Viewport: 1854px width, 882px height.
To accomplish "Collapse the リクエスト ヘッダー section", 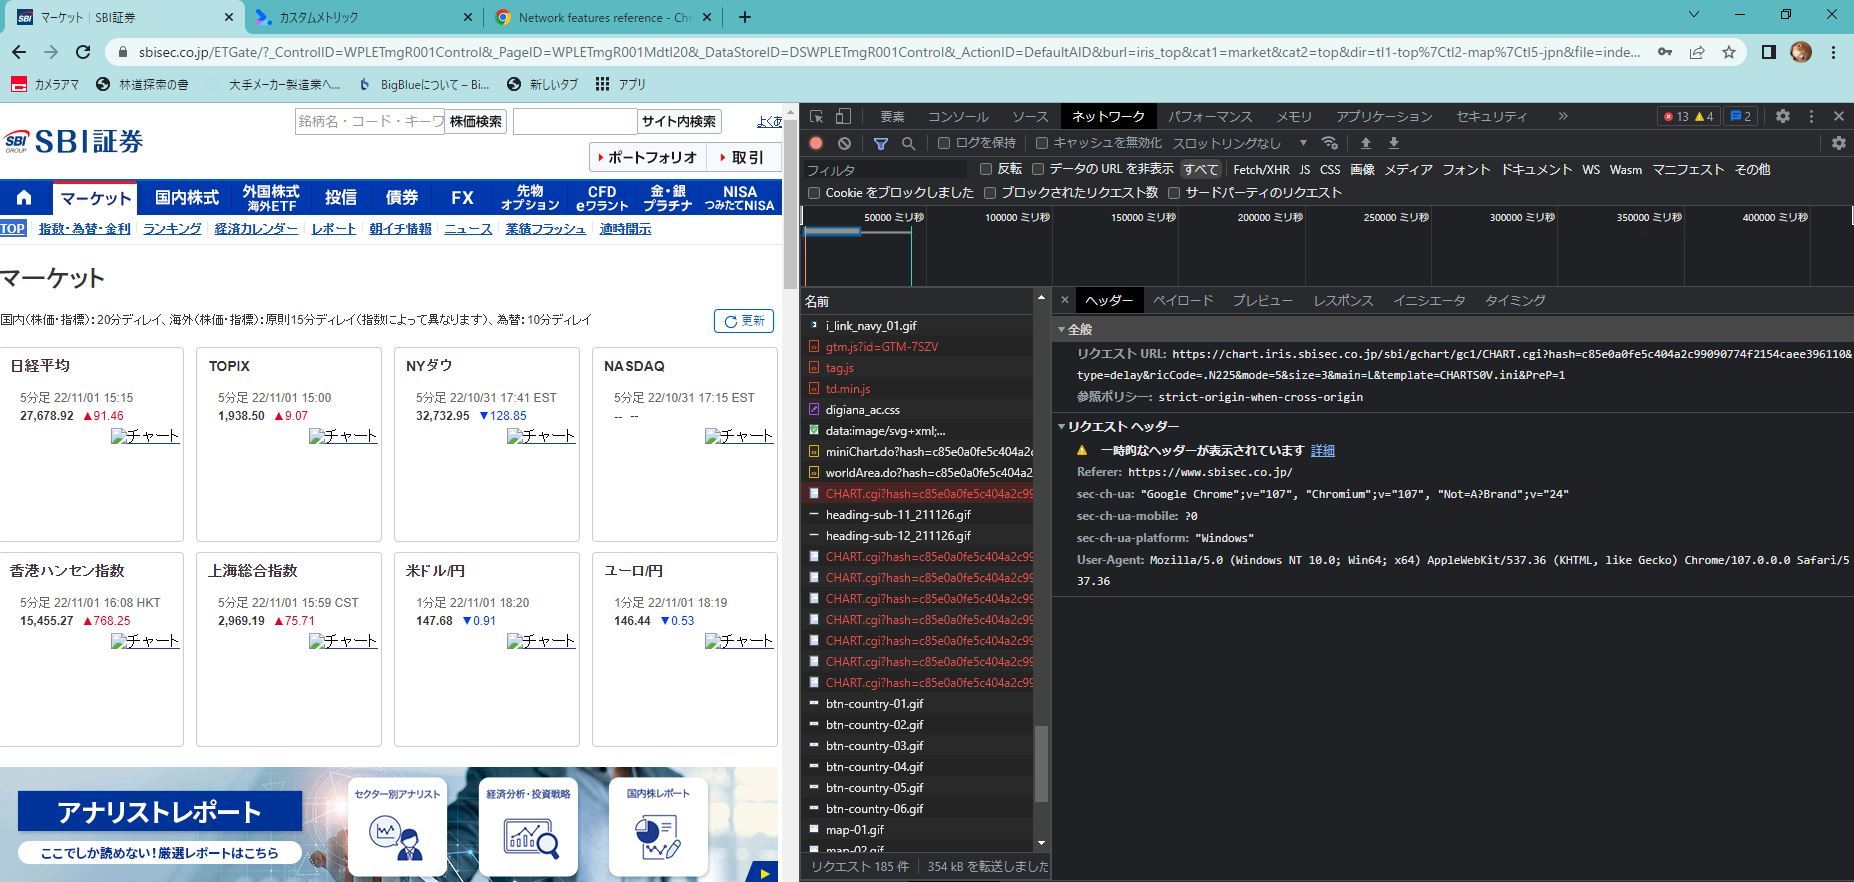I will coord(1062,426).
